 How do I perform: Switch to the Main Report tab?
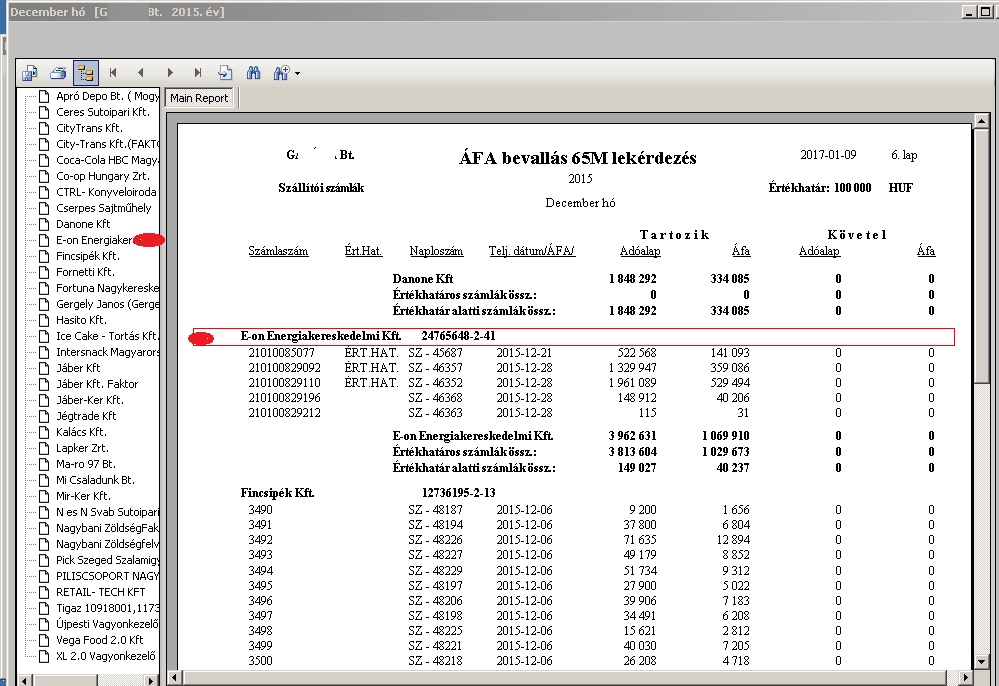199,98
